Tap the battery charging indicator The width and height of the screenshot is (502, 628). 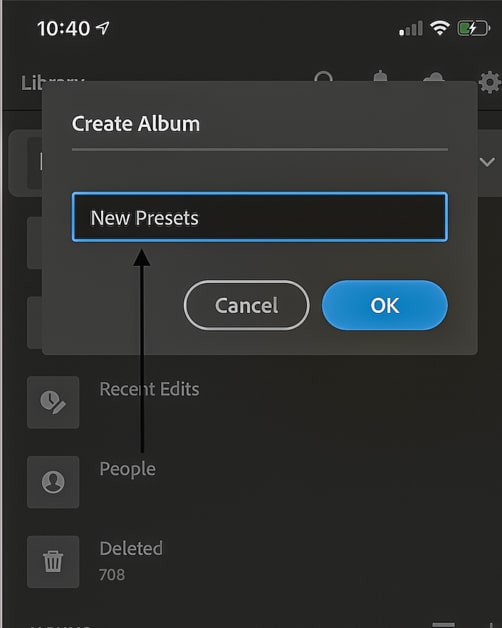(474, 28)
